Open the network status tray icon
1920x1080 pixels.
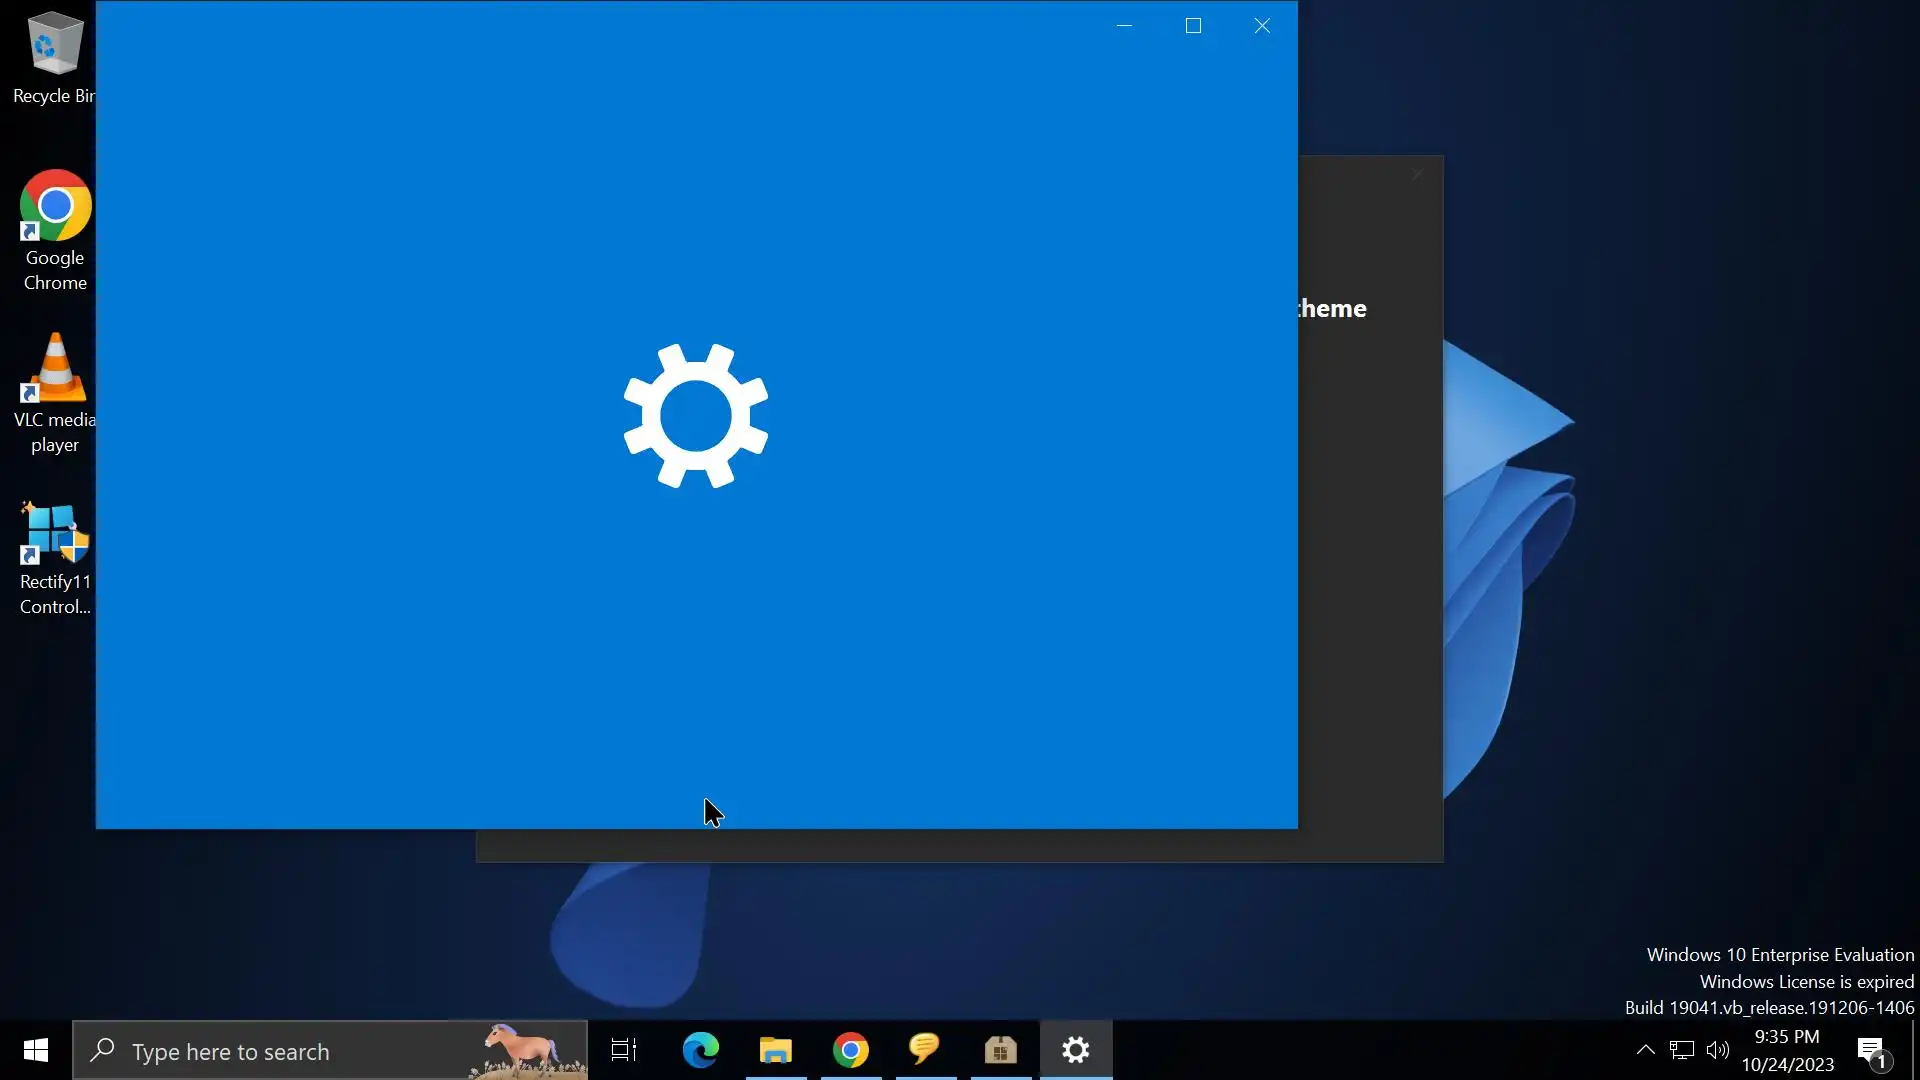tap(1682, 1050)
